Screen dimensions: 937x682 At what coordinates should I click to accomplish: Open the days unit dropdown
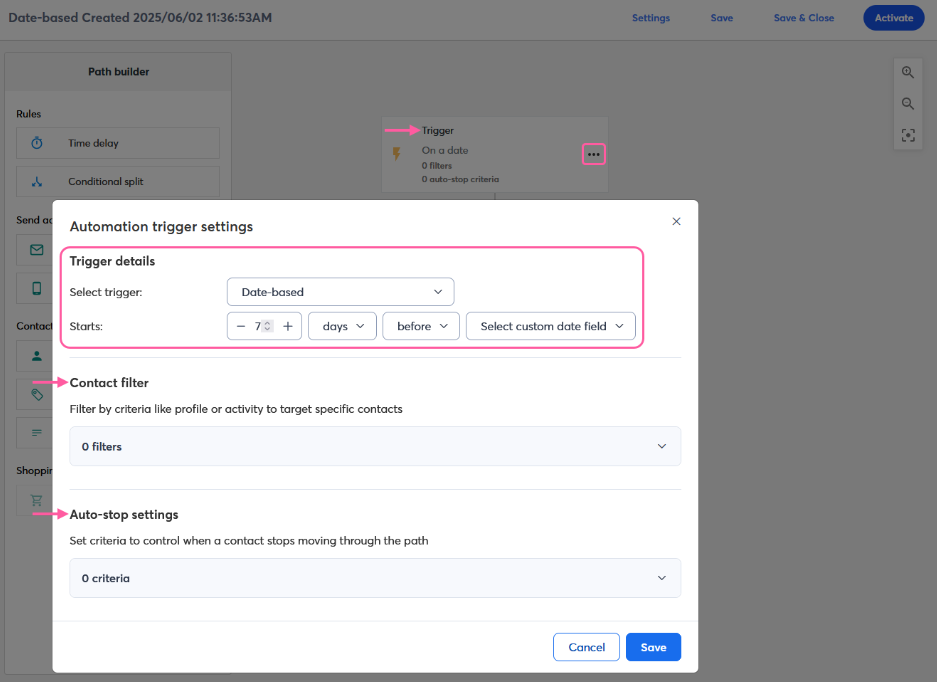[x=342, y=326]
